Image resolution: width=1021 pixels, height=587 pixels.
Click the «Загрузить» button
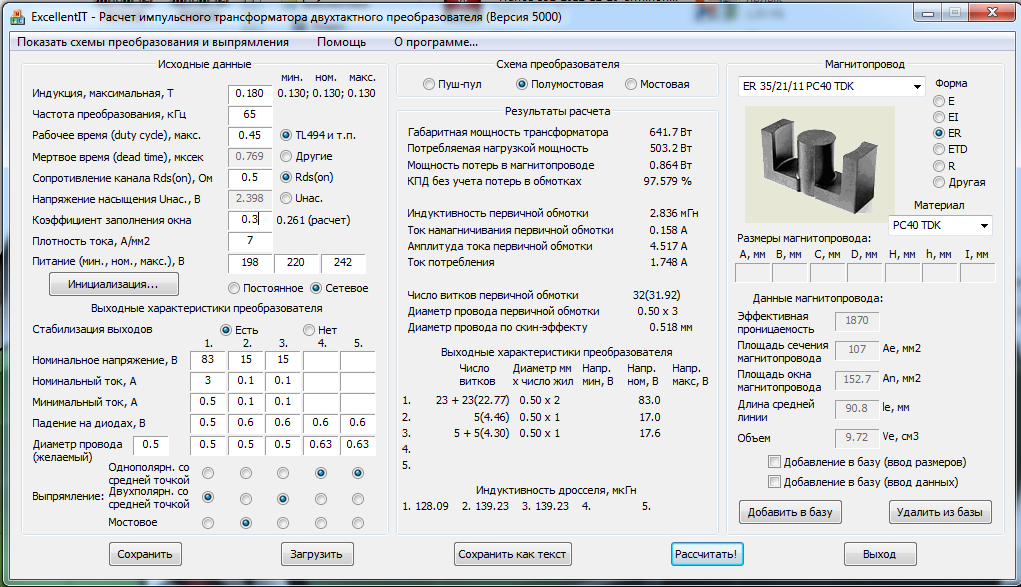click(x=316, y=554)
